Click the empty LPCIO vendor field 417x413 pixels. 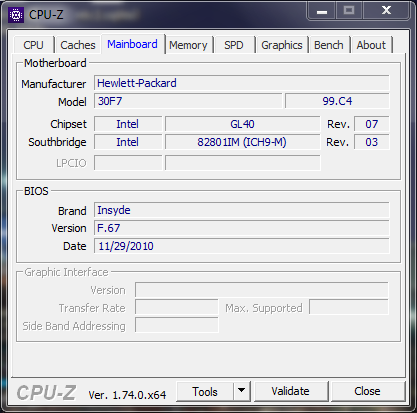click(x=128, y=163)
